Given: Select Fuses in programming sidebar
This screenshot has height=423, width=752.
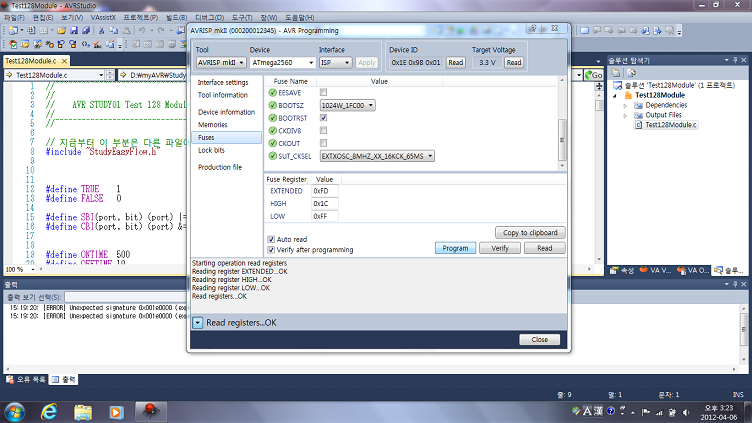Looking at the screenshot, I should (x=226, y=138).
